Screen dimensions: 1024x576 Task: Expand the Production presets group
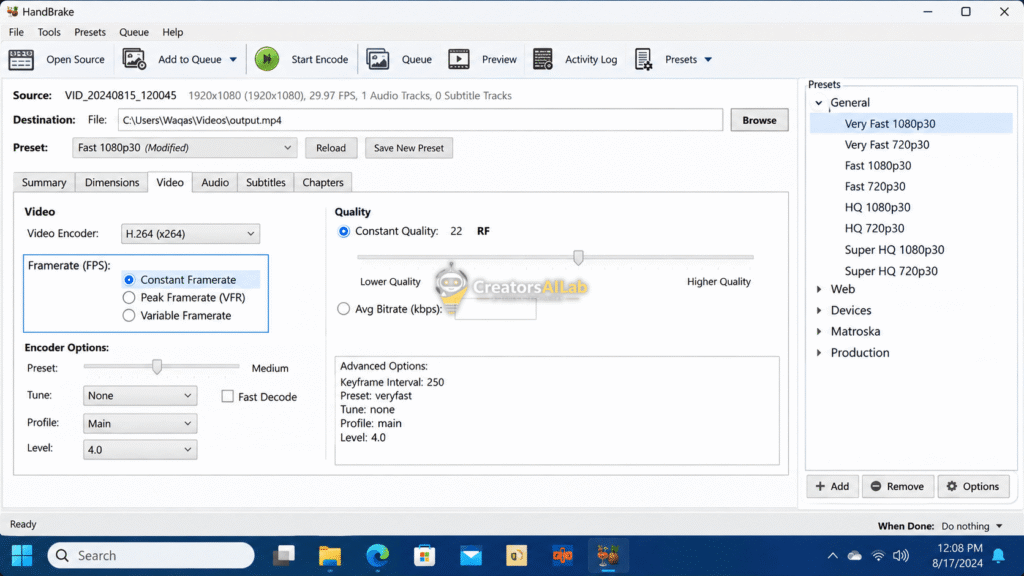coord(819,353)
